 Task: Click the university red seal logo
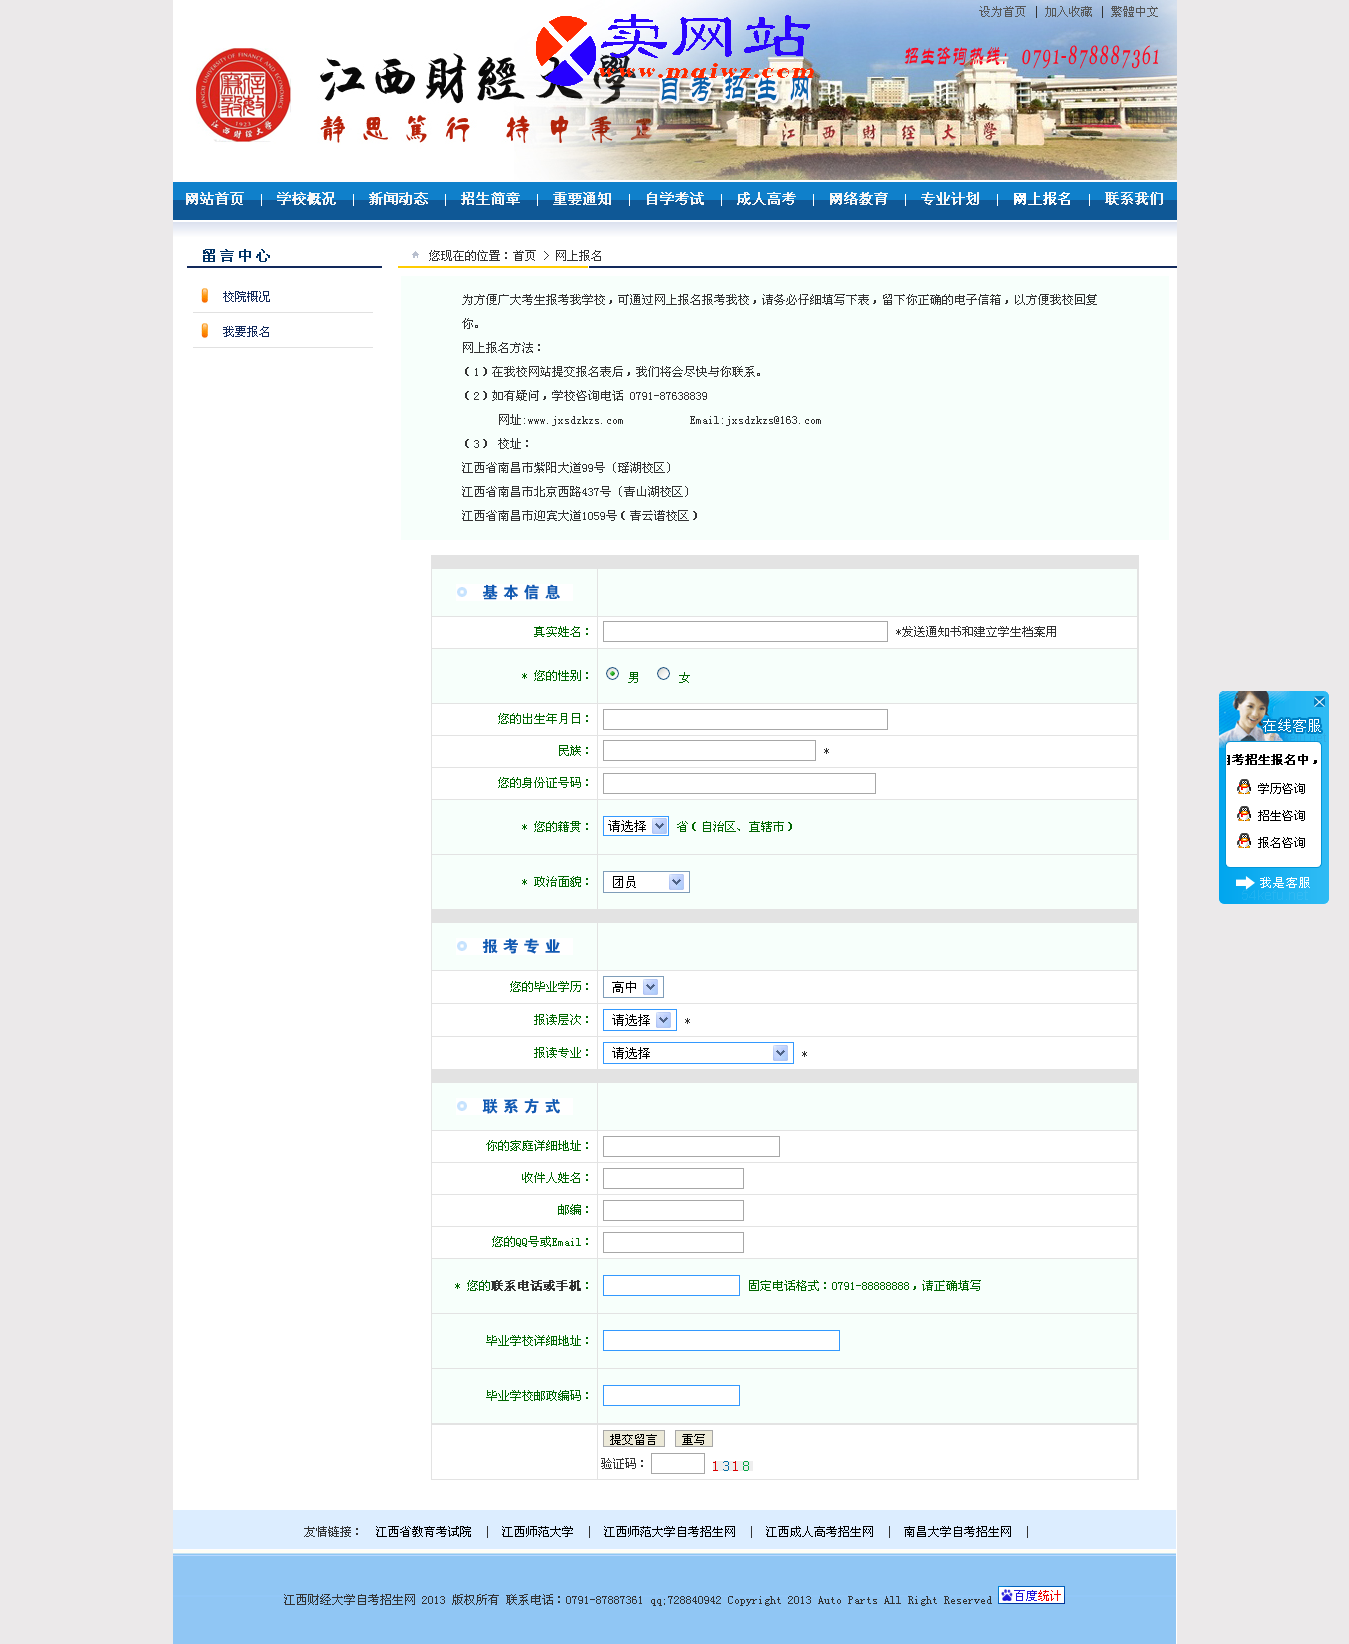coord(243,96)
